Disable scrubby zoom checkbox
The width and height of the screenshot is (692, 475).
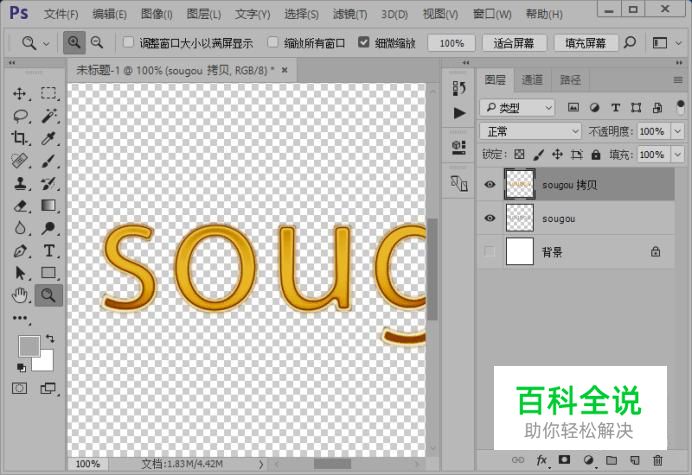pyautogui.click(x=363, y=42)
